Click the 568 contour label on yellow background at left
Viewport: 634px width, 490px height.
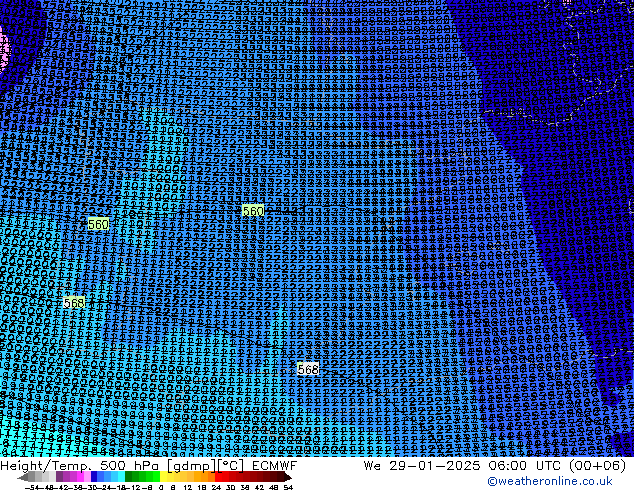tap(74, 302)
